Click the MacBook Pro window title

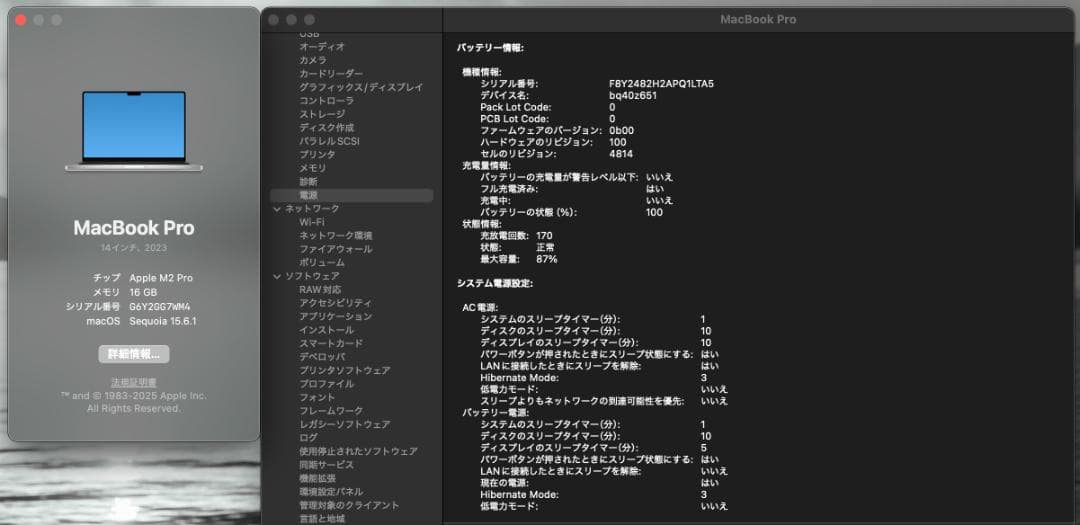[758, 19]
